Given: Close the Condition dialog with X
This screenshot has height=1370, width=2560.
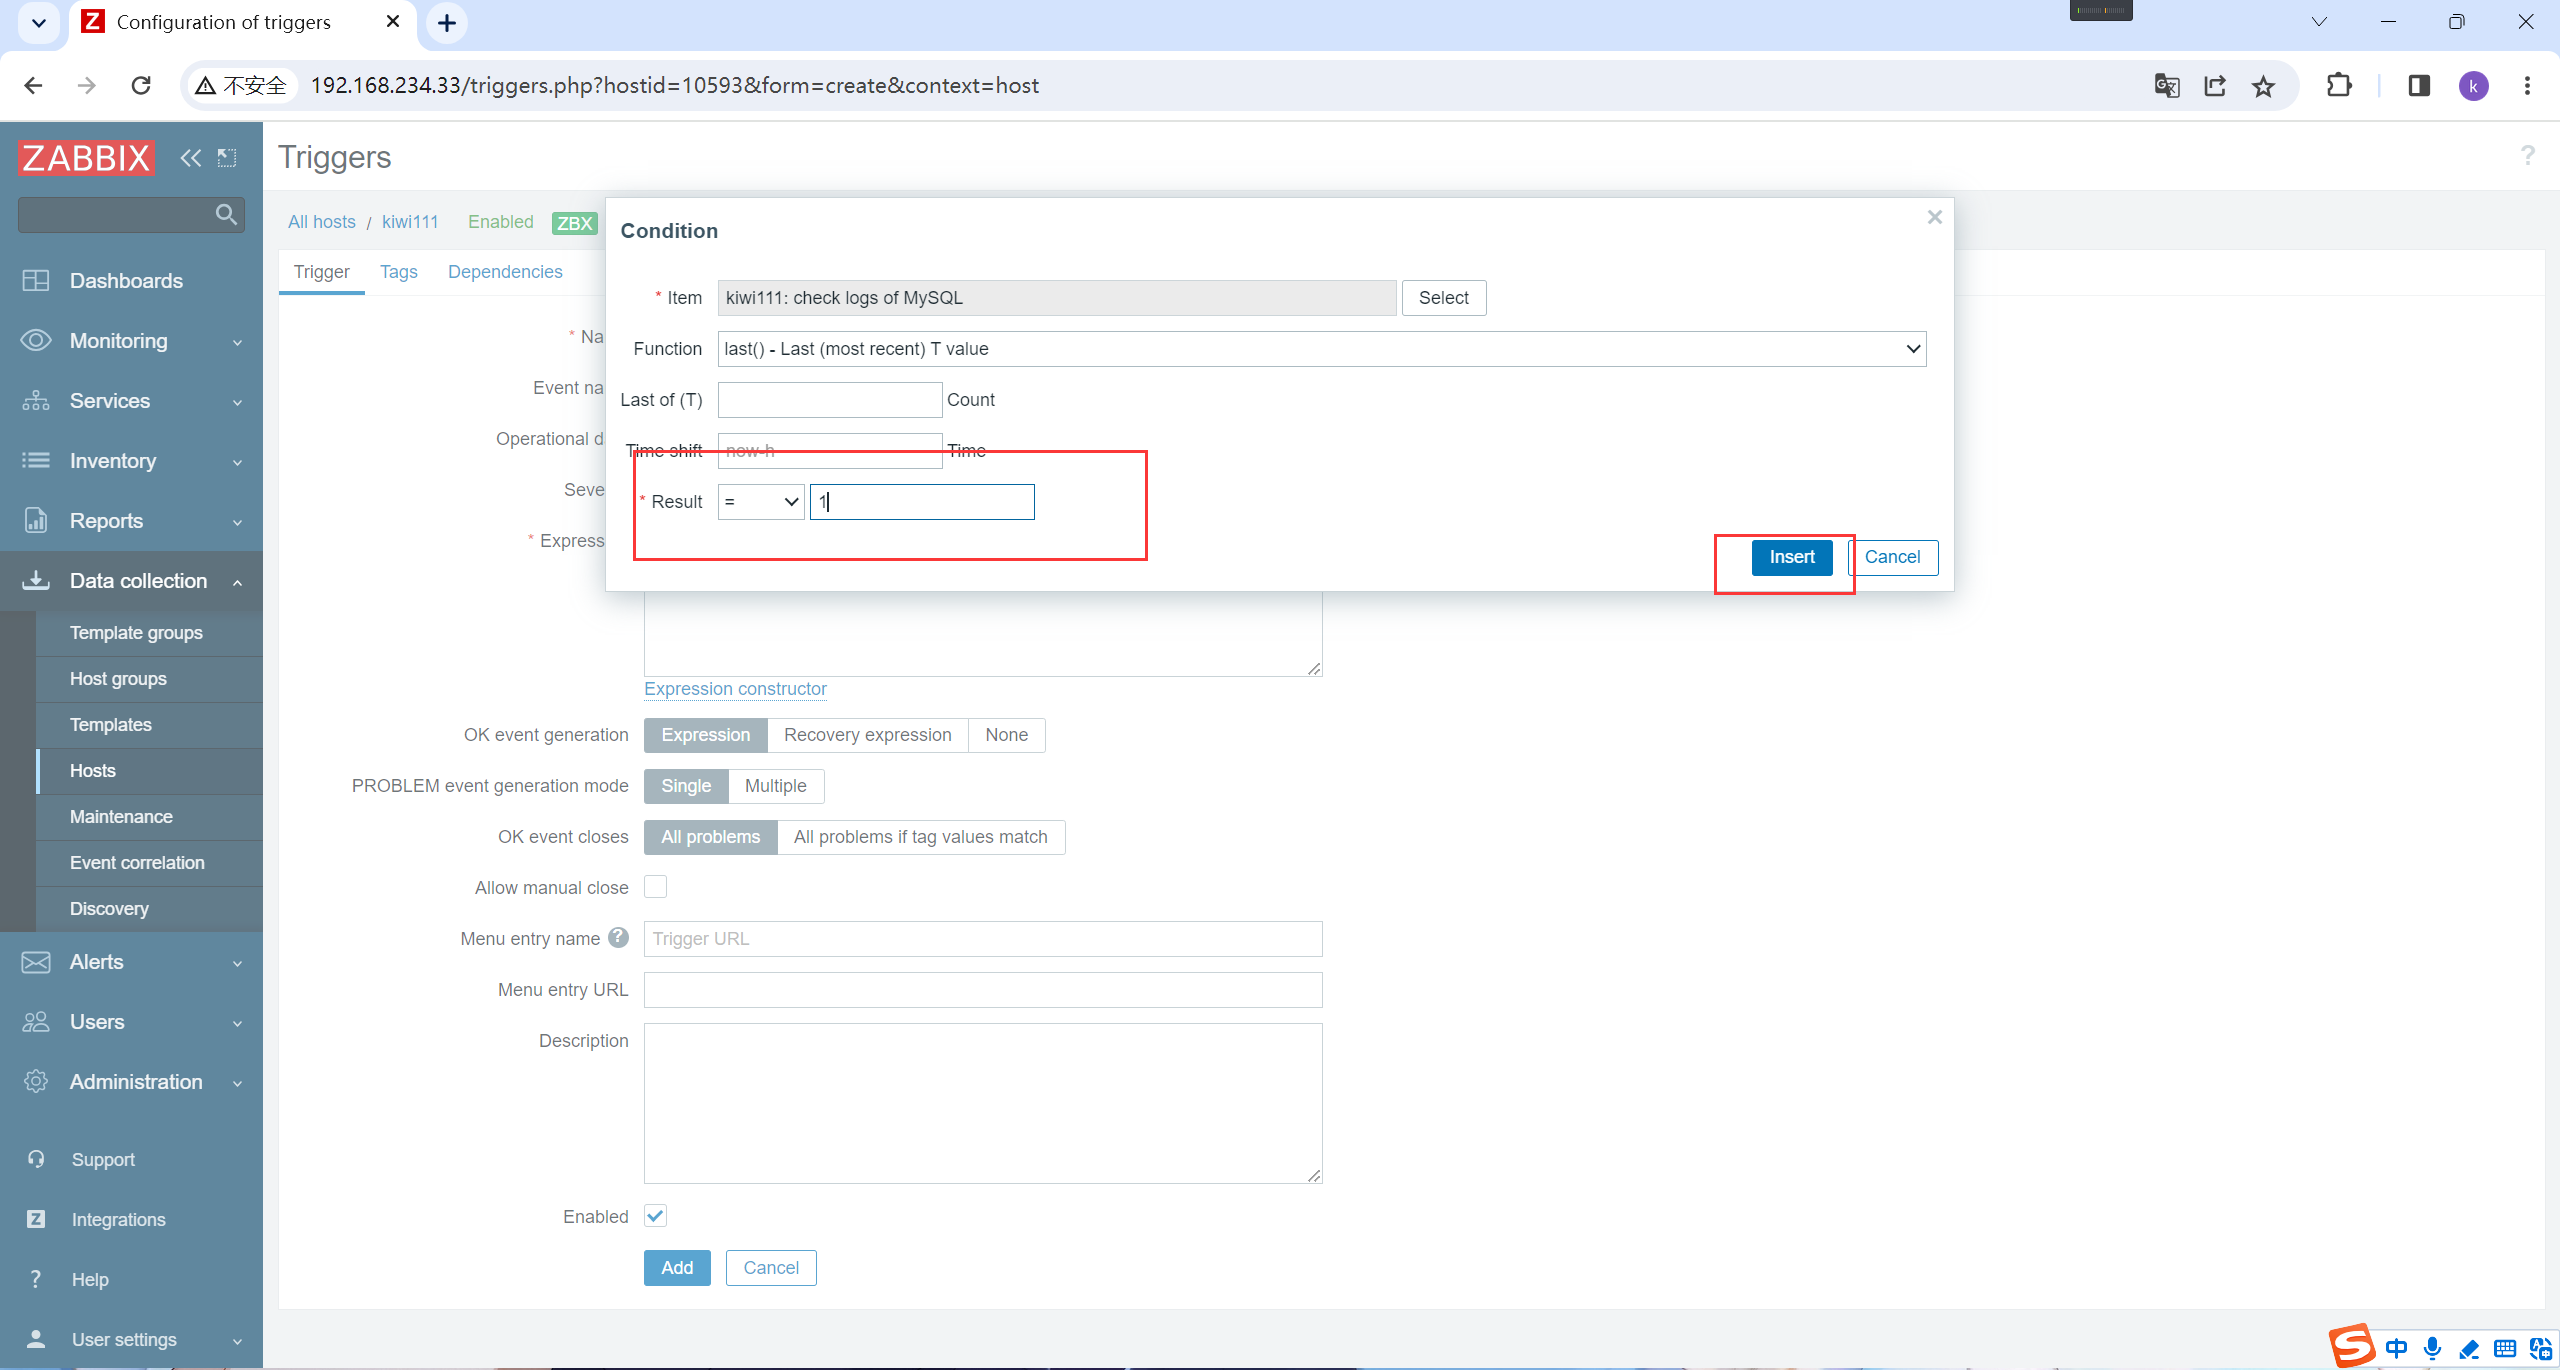Looking at the screenshot, I should click(1934, 217).
